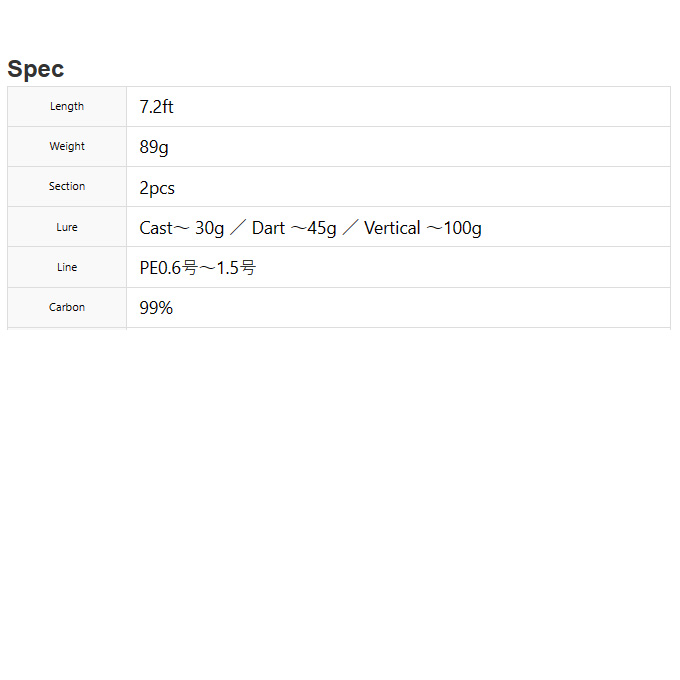Select the Dart ～45g lure text
The height and width of the screenshot is (680, 680).
click(294, 228)
